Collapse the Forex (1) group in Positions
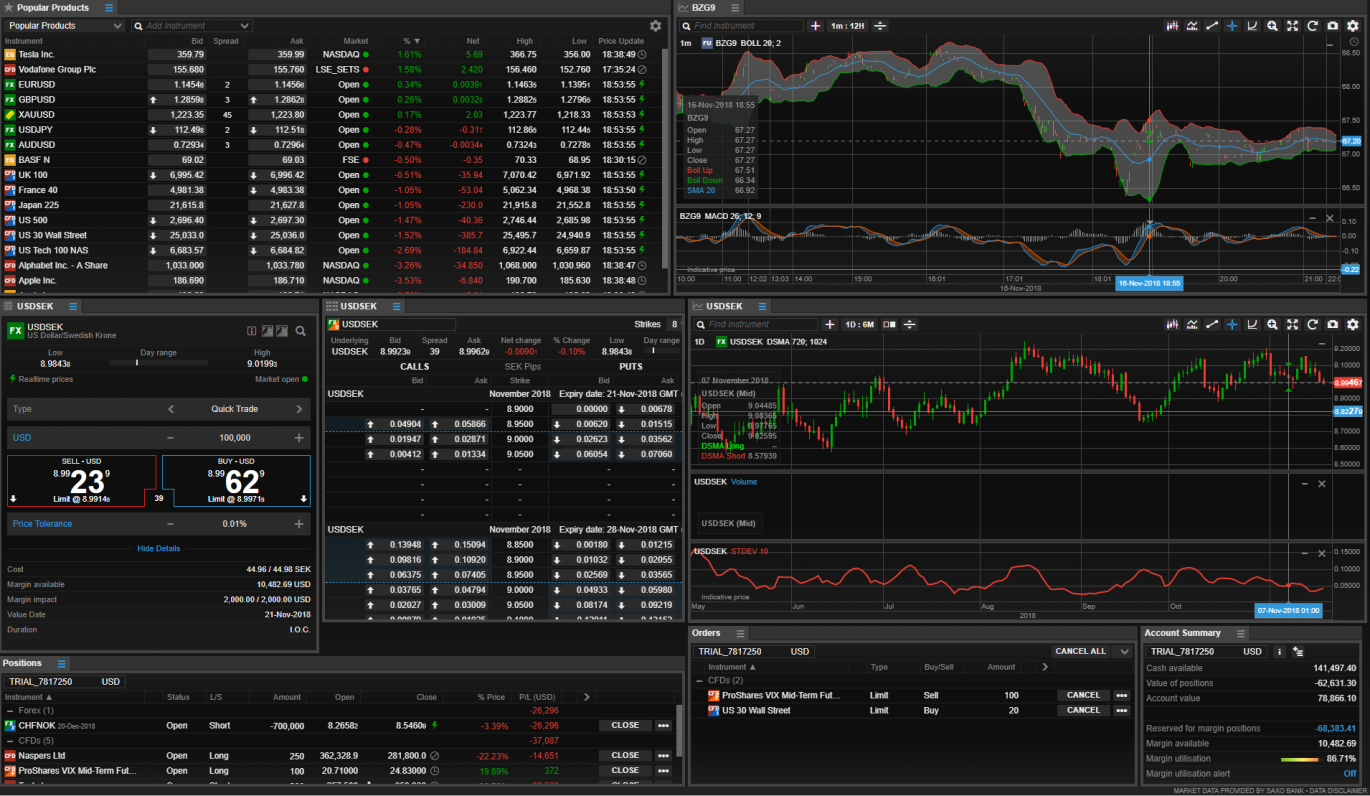1370x796 pixels. tap(10, 710)
